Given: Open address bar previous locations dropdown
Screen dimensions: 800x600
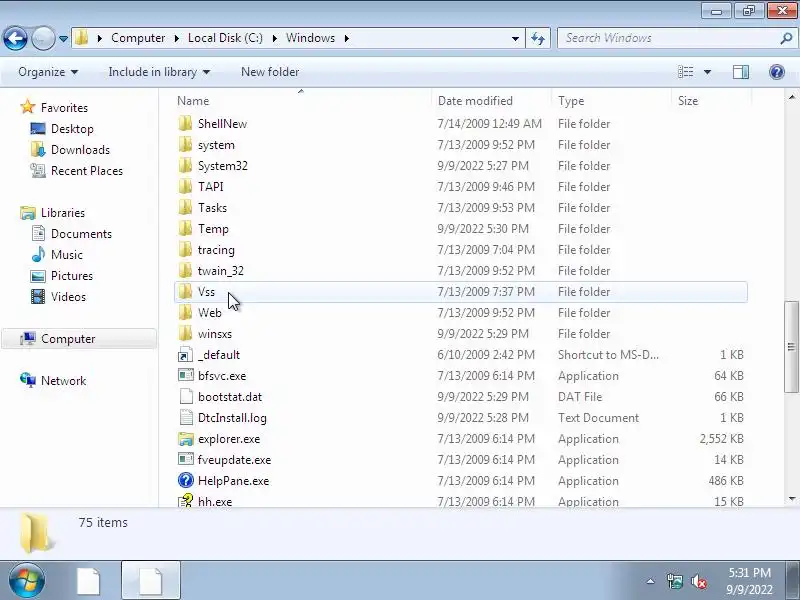Looking at the screenshot, I should click(515, 39).
